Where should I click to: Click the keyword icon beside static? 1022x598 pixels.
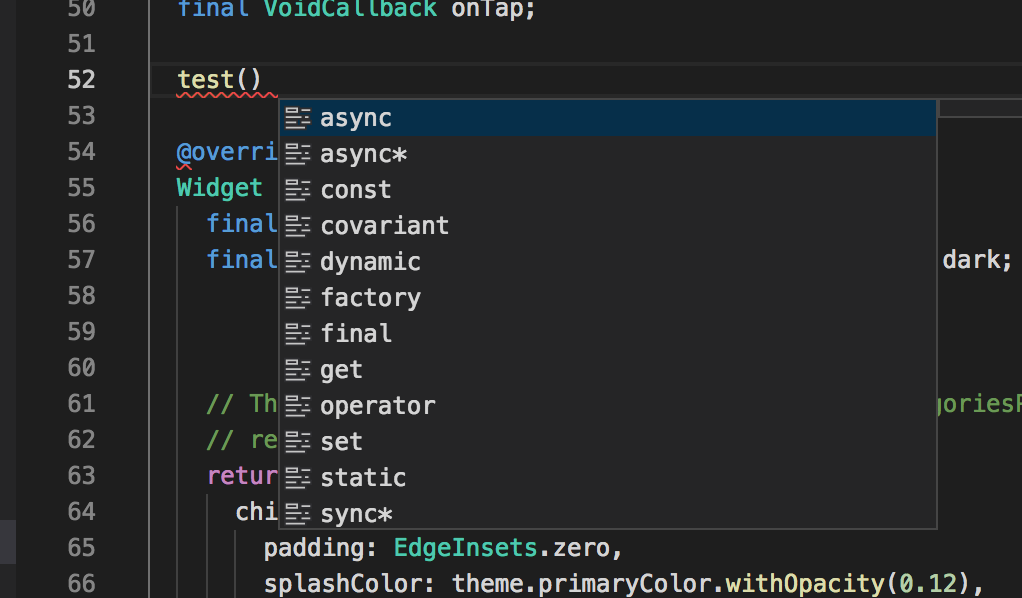pos(298,477)
